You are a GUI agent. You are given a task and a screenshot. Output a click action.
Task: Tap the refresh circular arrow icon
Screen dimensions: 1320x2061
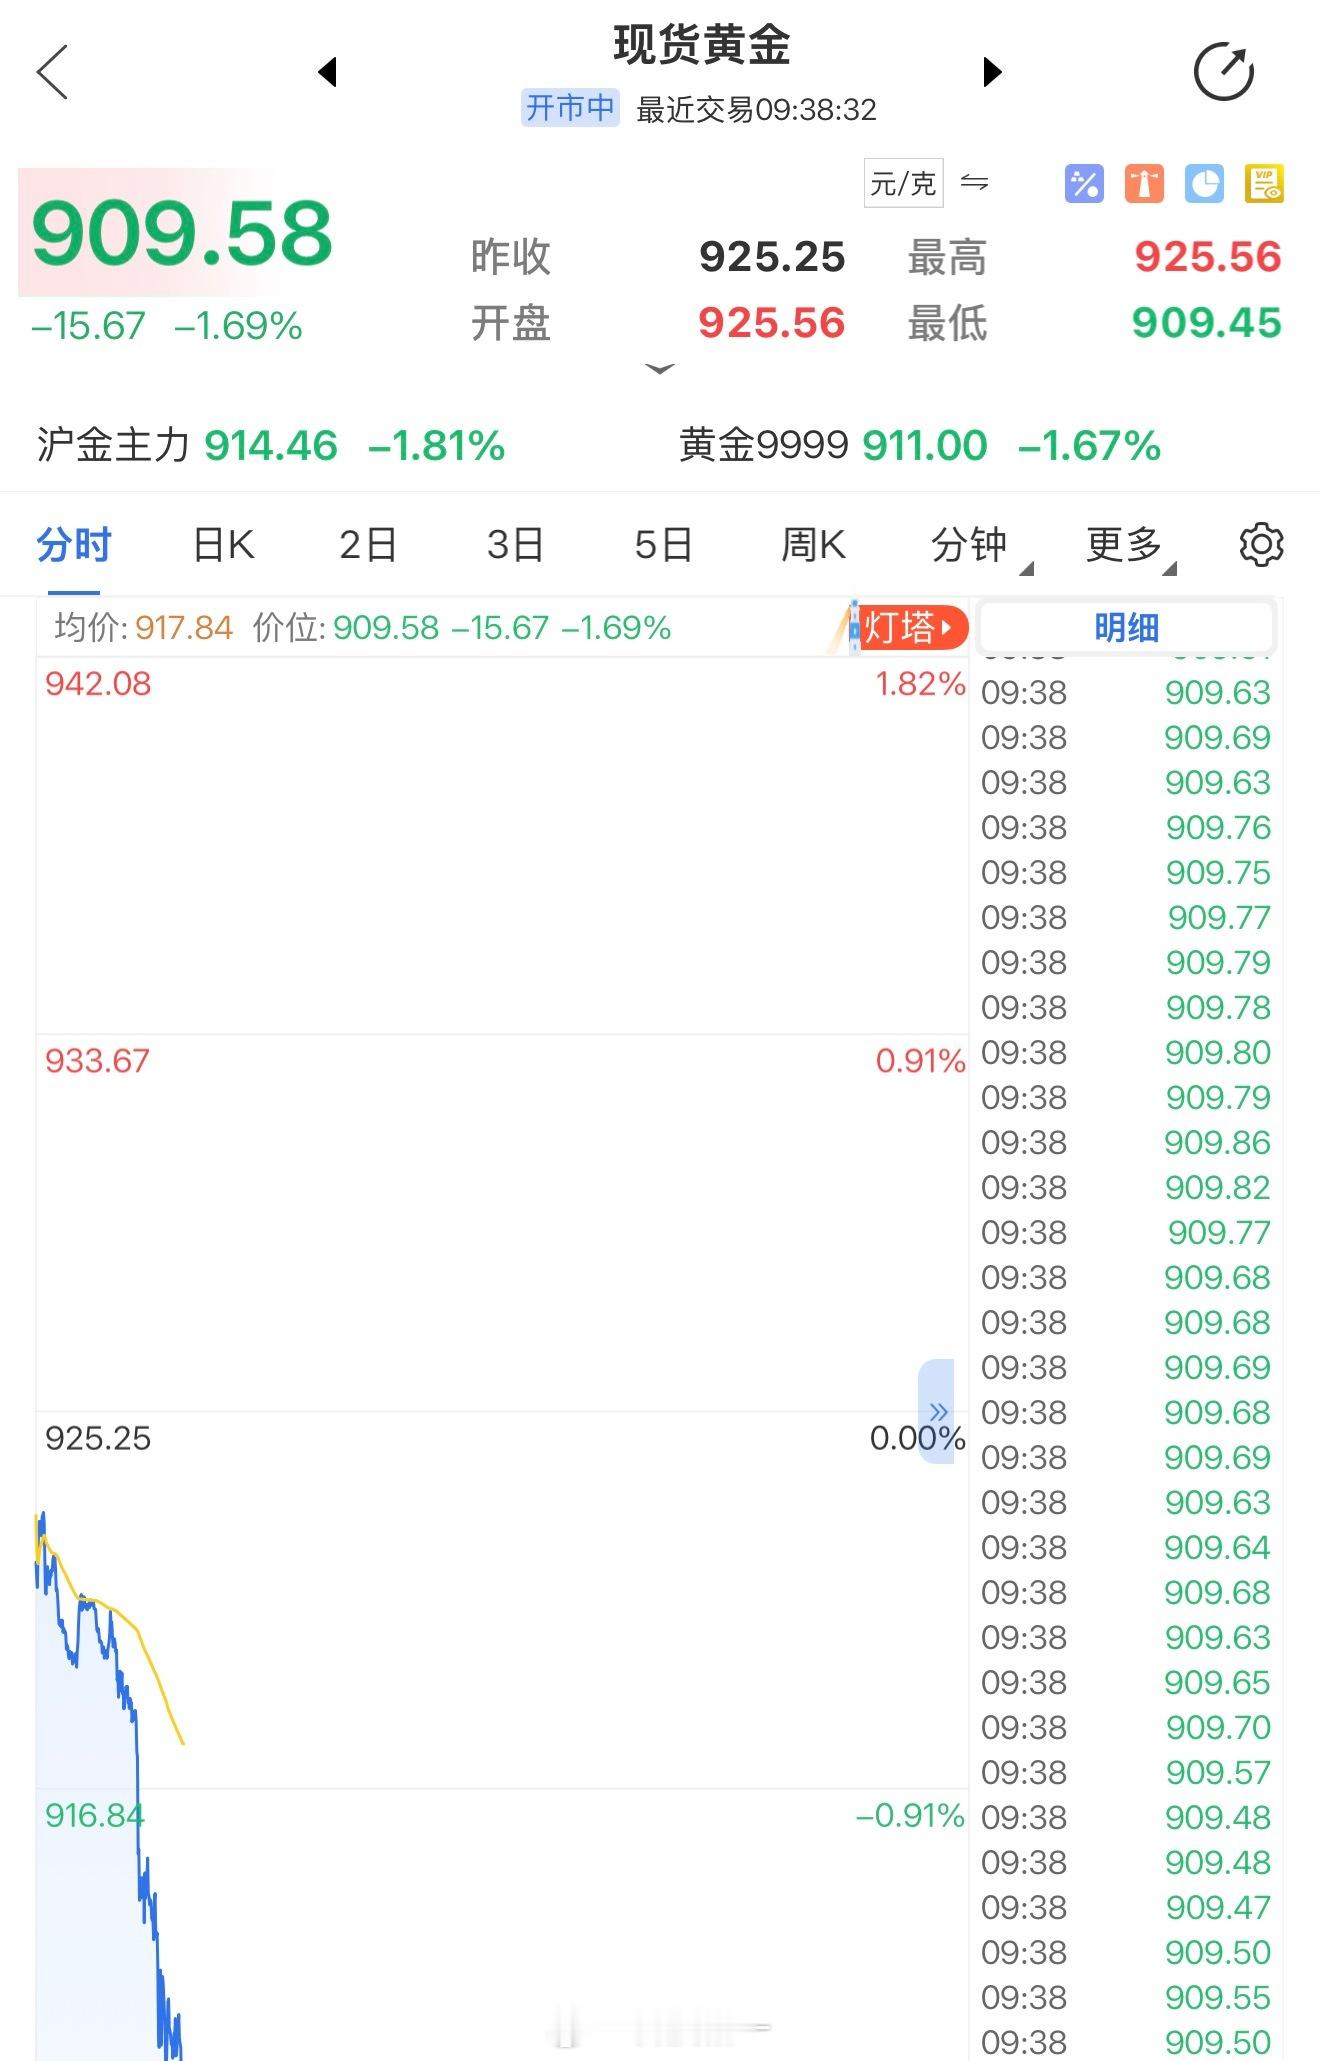pyautogui.click(x=1224, y=72)
